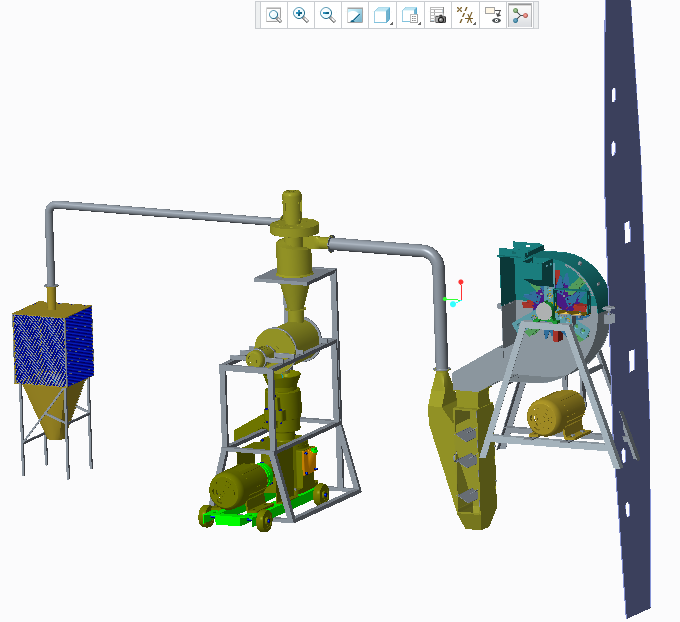Select the olive hopper with gray louvers
The image size is (680, 622).
464,449
